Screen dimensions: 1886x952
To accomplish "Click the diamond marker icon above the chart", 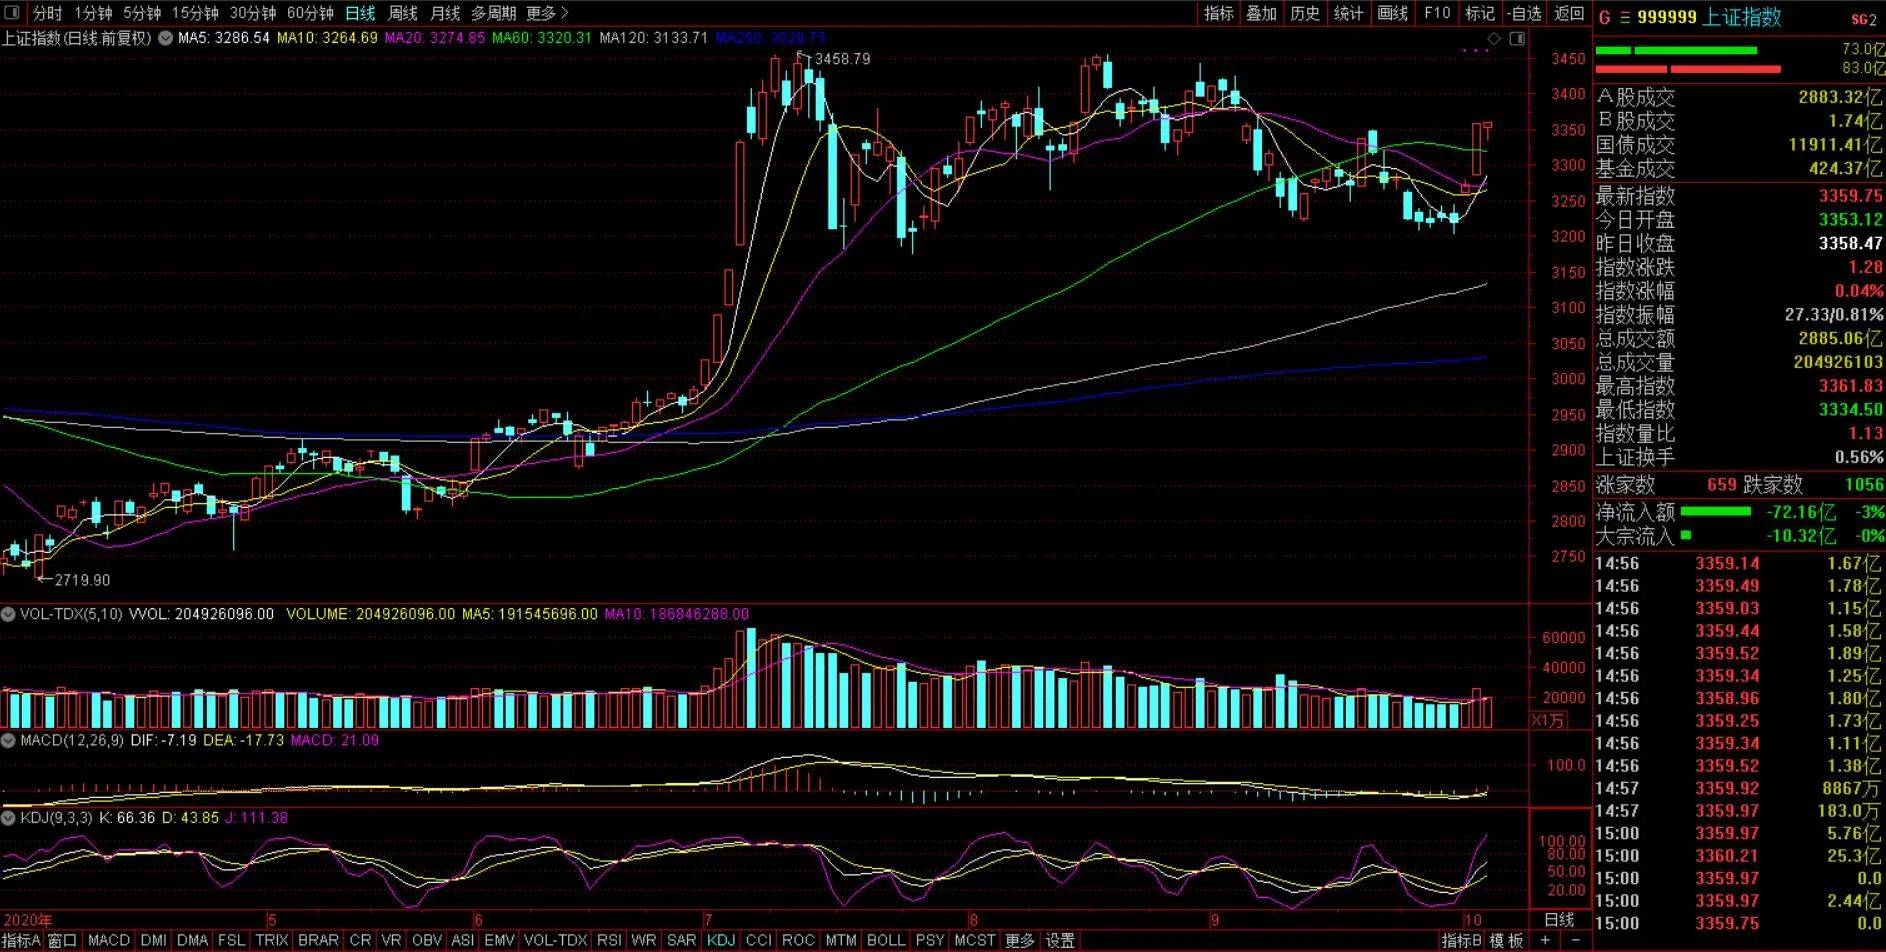I will click(x=1494, y=38).
